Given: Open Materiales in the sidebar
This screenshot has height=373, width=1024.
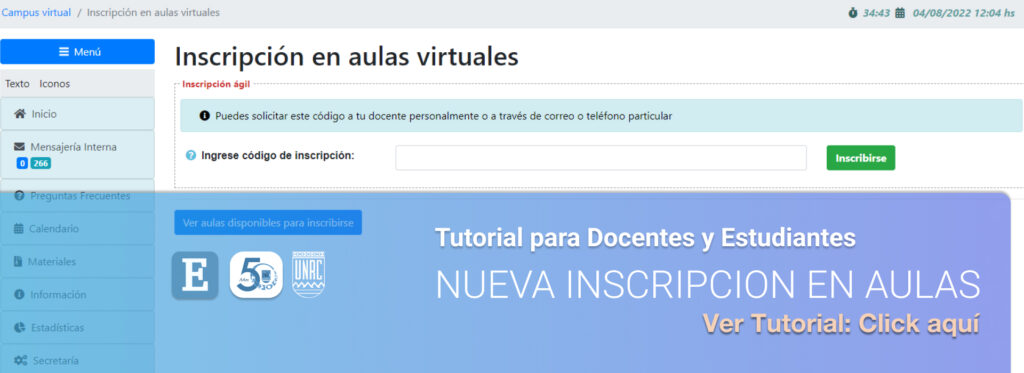Looking at the screenshot, I should [77, 261].
